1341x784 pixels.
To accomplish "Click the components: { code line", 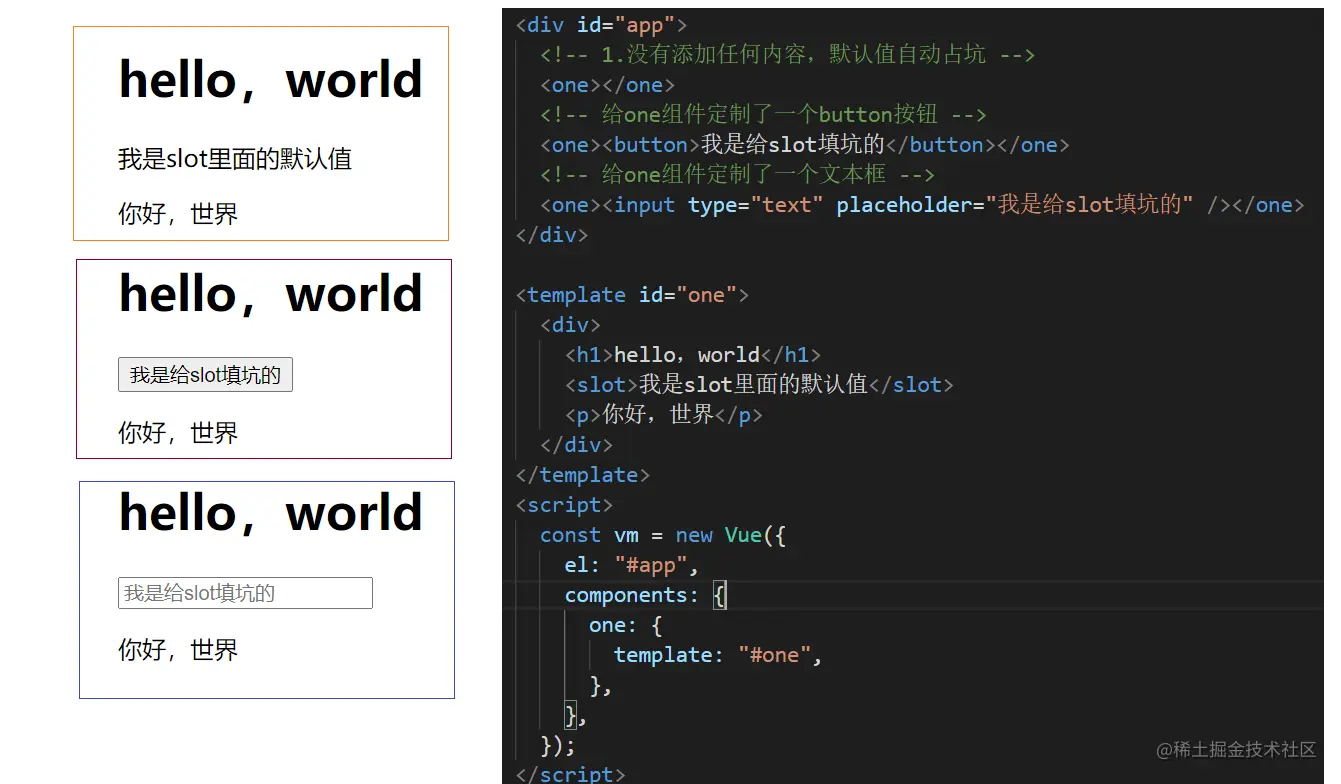I will 646,595.
